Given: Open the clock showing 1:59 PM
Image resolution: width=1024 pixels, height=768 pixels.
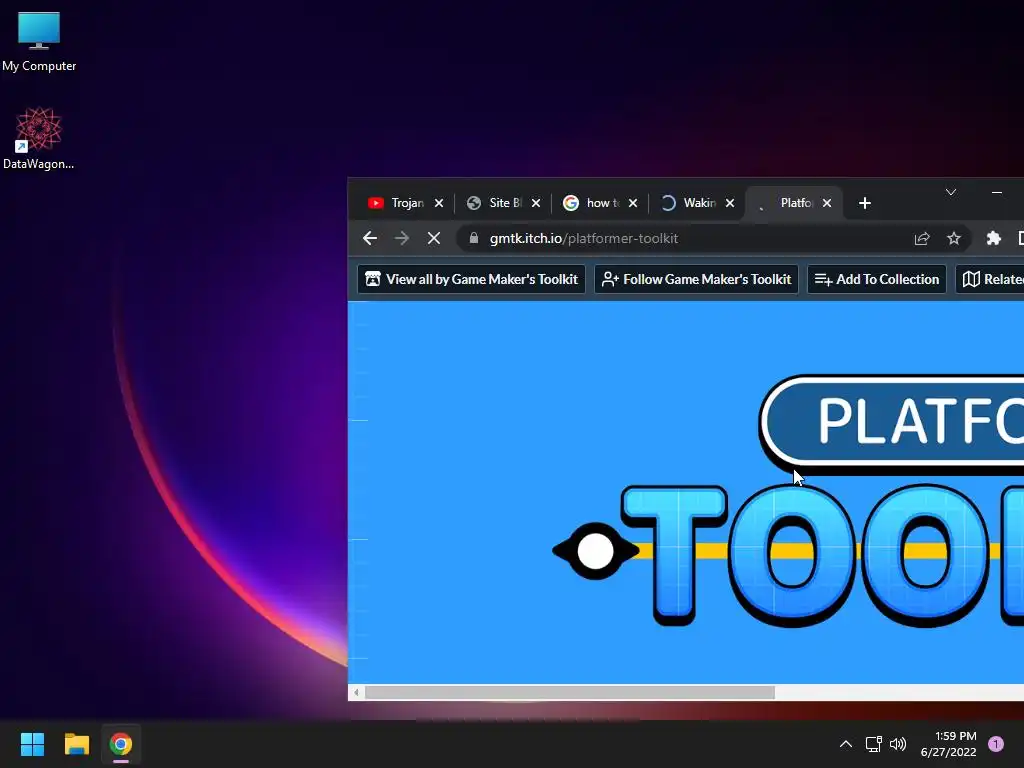Looking at the screenshot, I should (x=949, y=744).
